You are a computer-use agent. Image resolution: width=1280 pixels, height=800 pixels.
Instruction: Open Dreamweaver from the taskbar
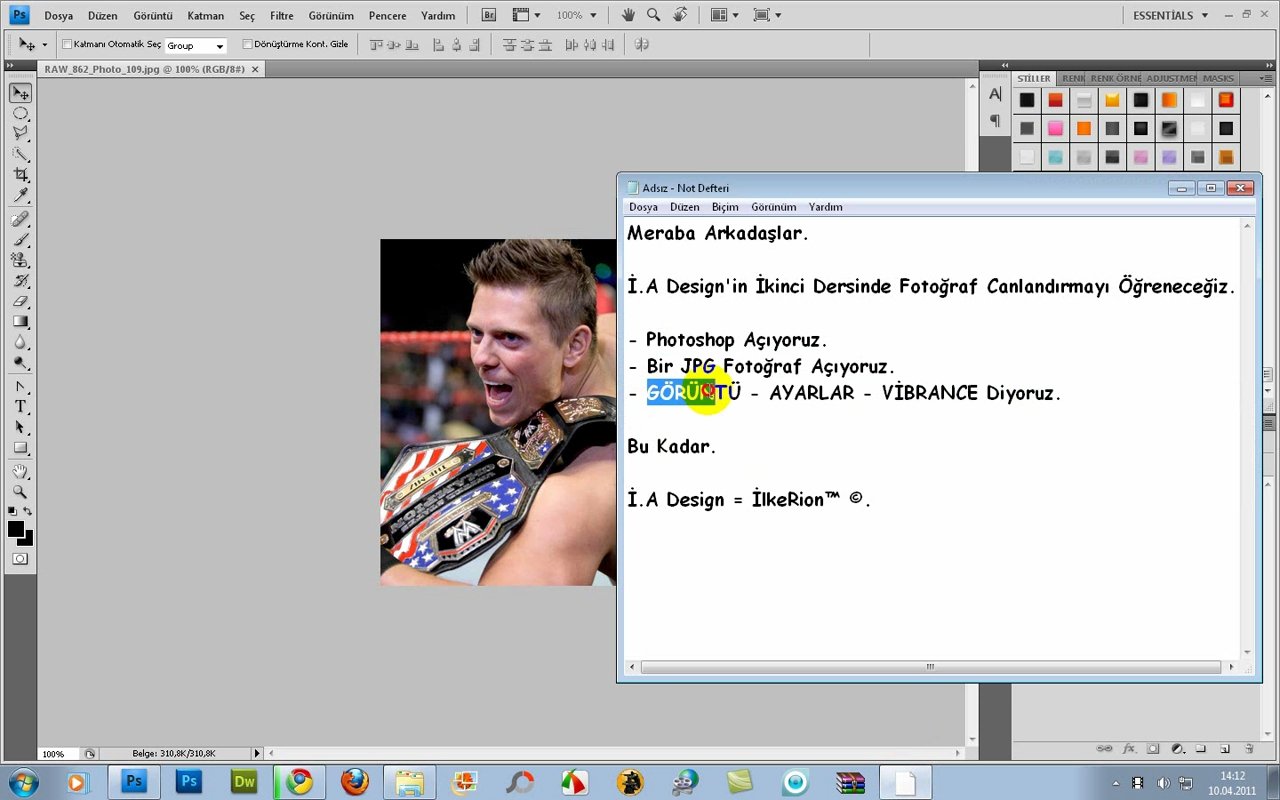click(x=244, y=782)
